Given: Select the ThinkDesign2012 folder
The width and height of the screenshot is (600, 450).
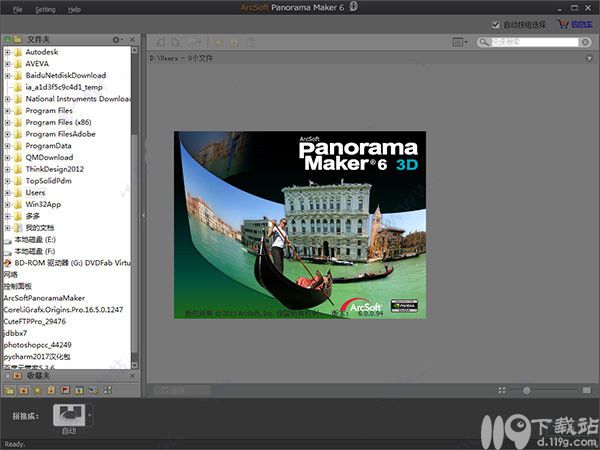Looking at the screenshot, I should (x=54, y=169).
